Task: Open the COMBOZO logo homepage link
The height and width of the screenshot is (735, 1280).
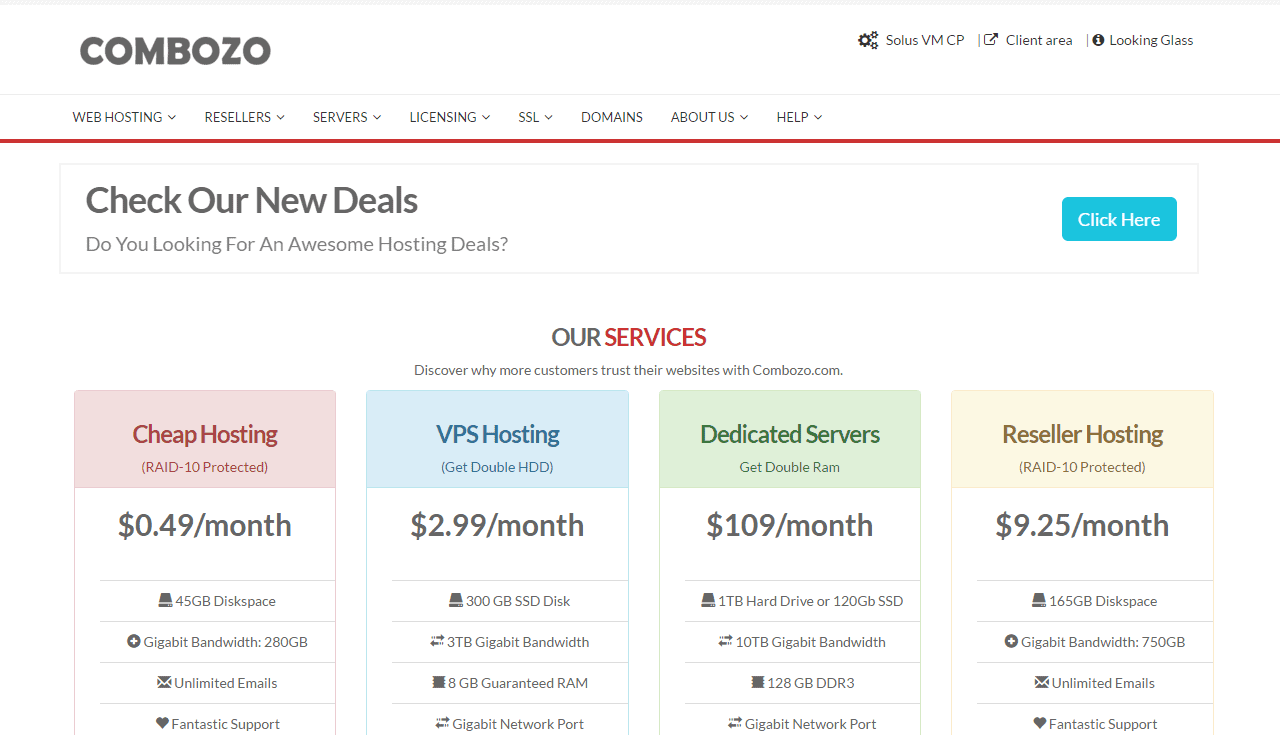Action: [175, 51]
